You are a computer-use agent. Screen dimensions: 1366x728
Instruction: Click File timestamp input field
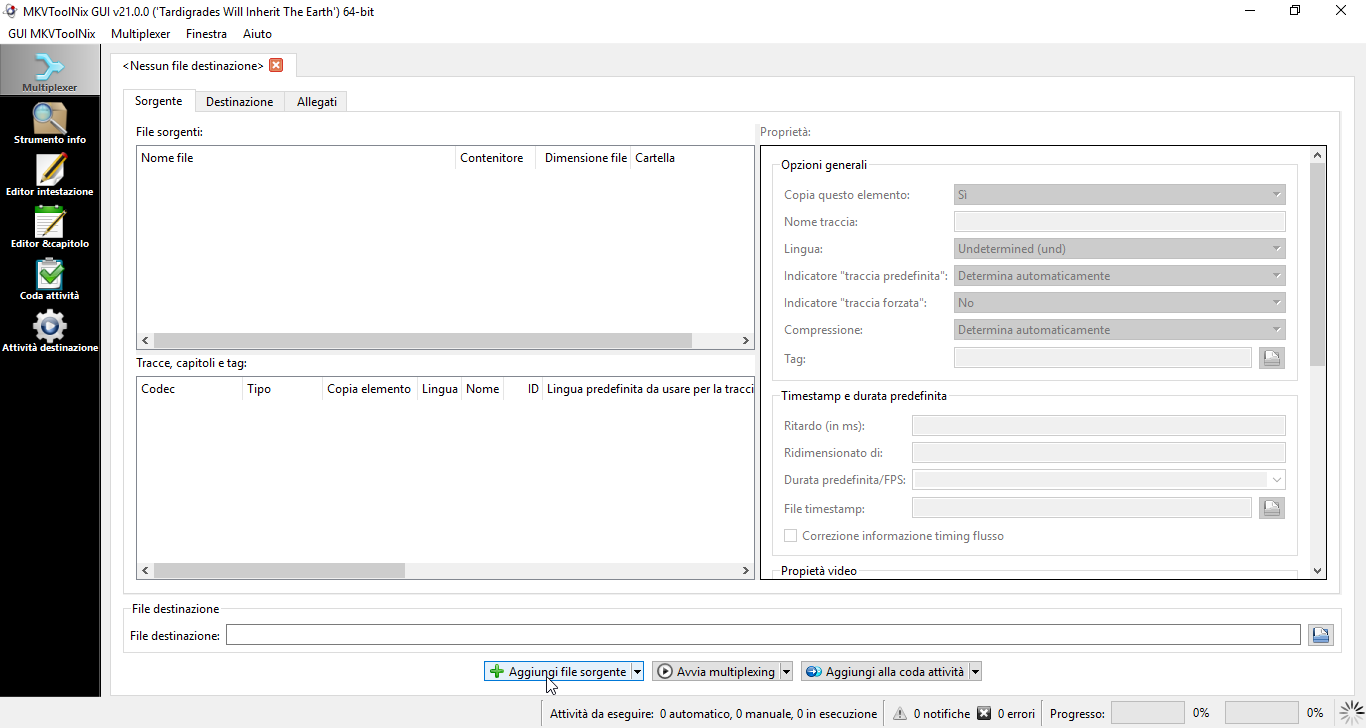pos(1082,508)
